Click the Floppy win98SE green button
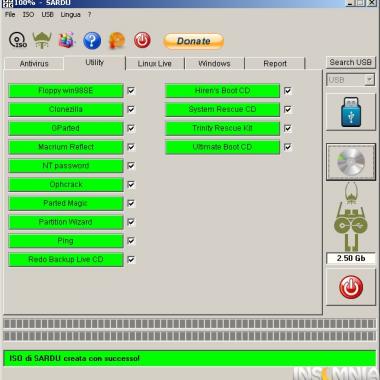The width and height of the screenshot is (380, 380). coord(66,91)
